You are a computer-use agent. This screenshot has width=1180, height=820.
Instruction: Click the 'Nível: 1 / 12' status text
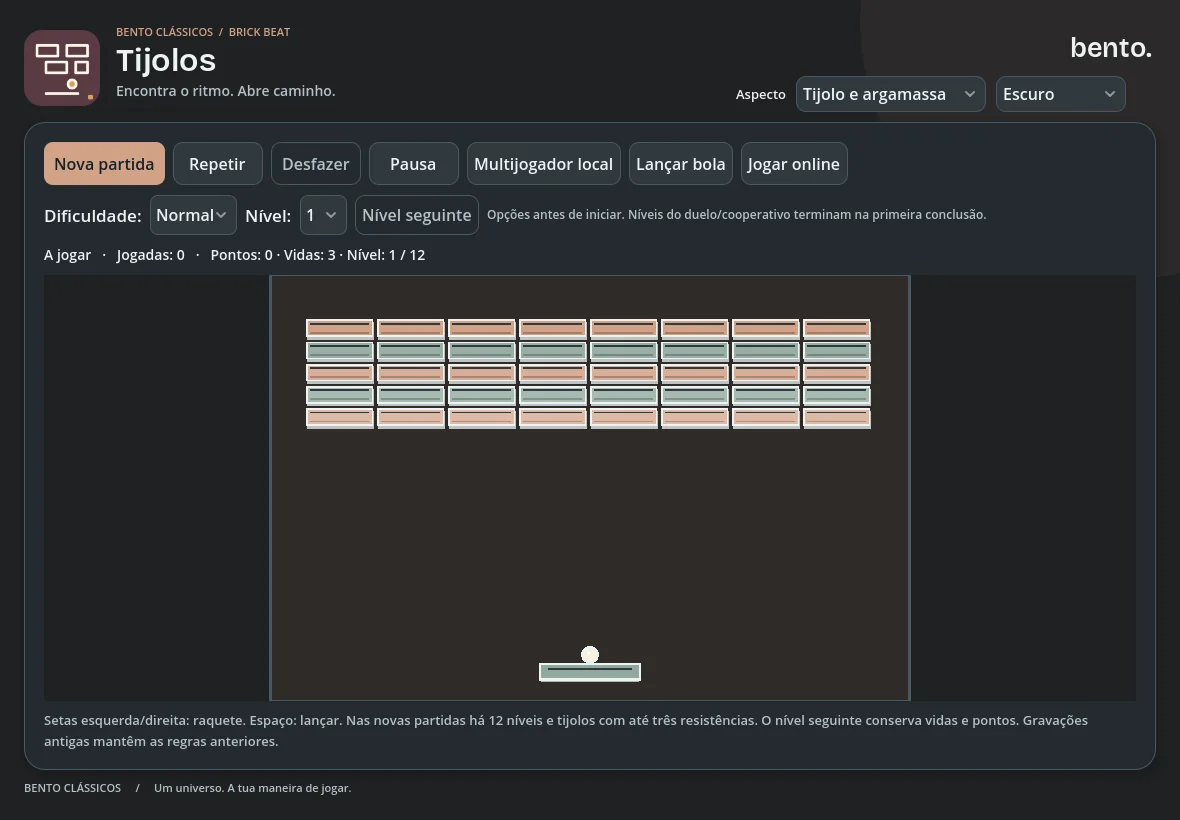pos(386,255)
